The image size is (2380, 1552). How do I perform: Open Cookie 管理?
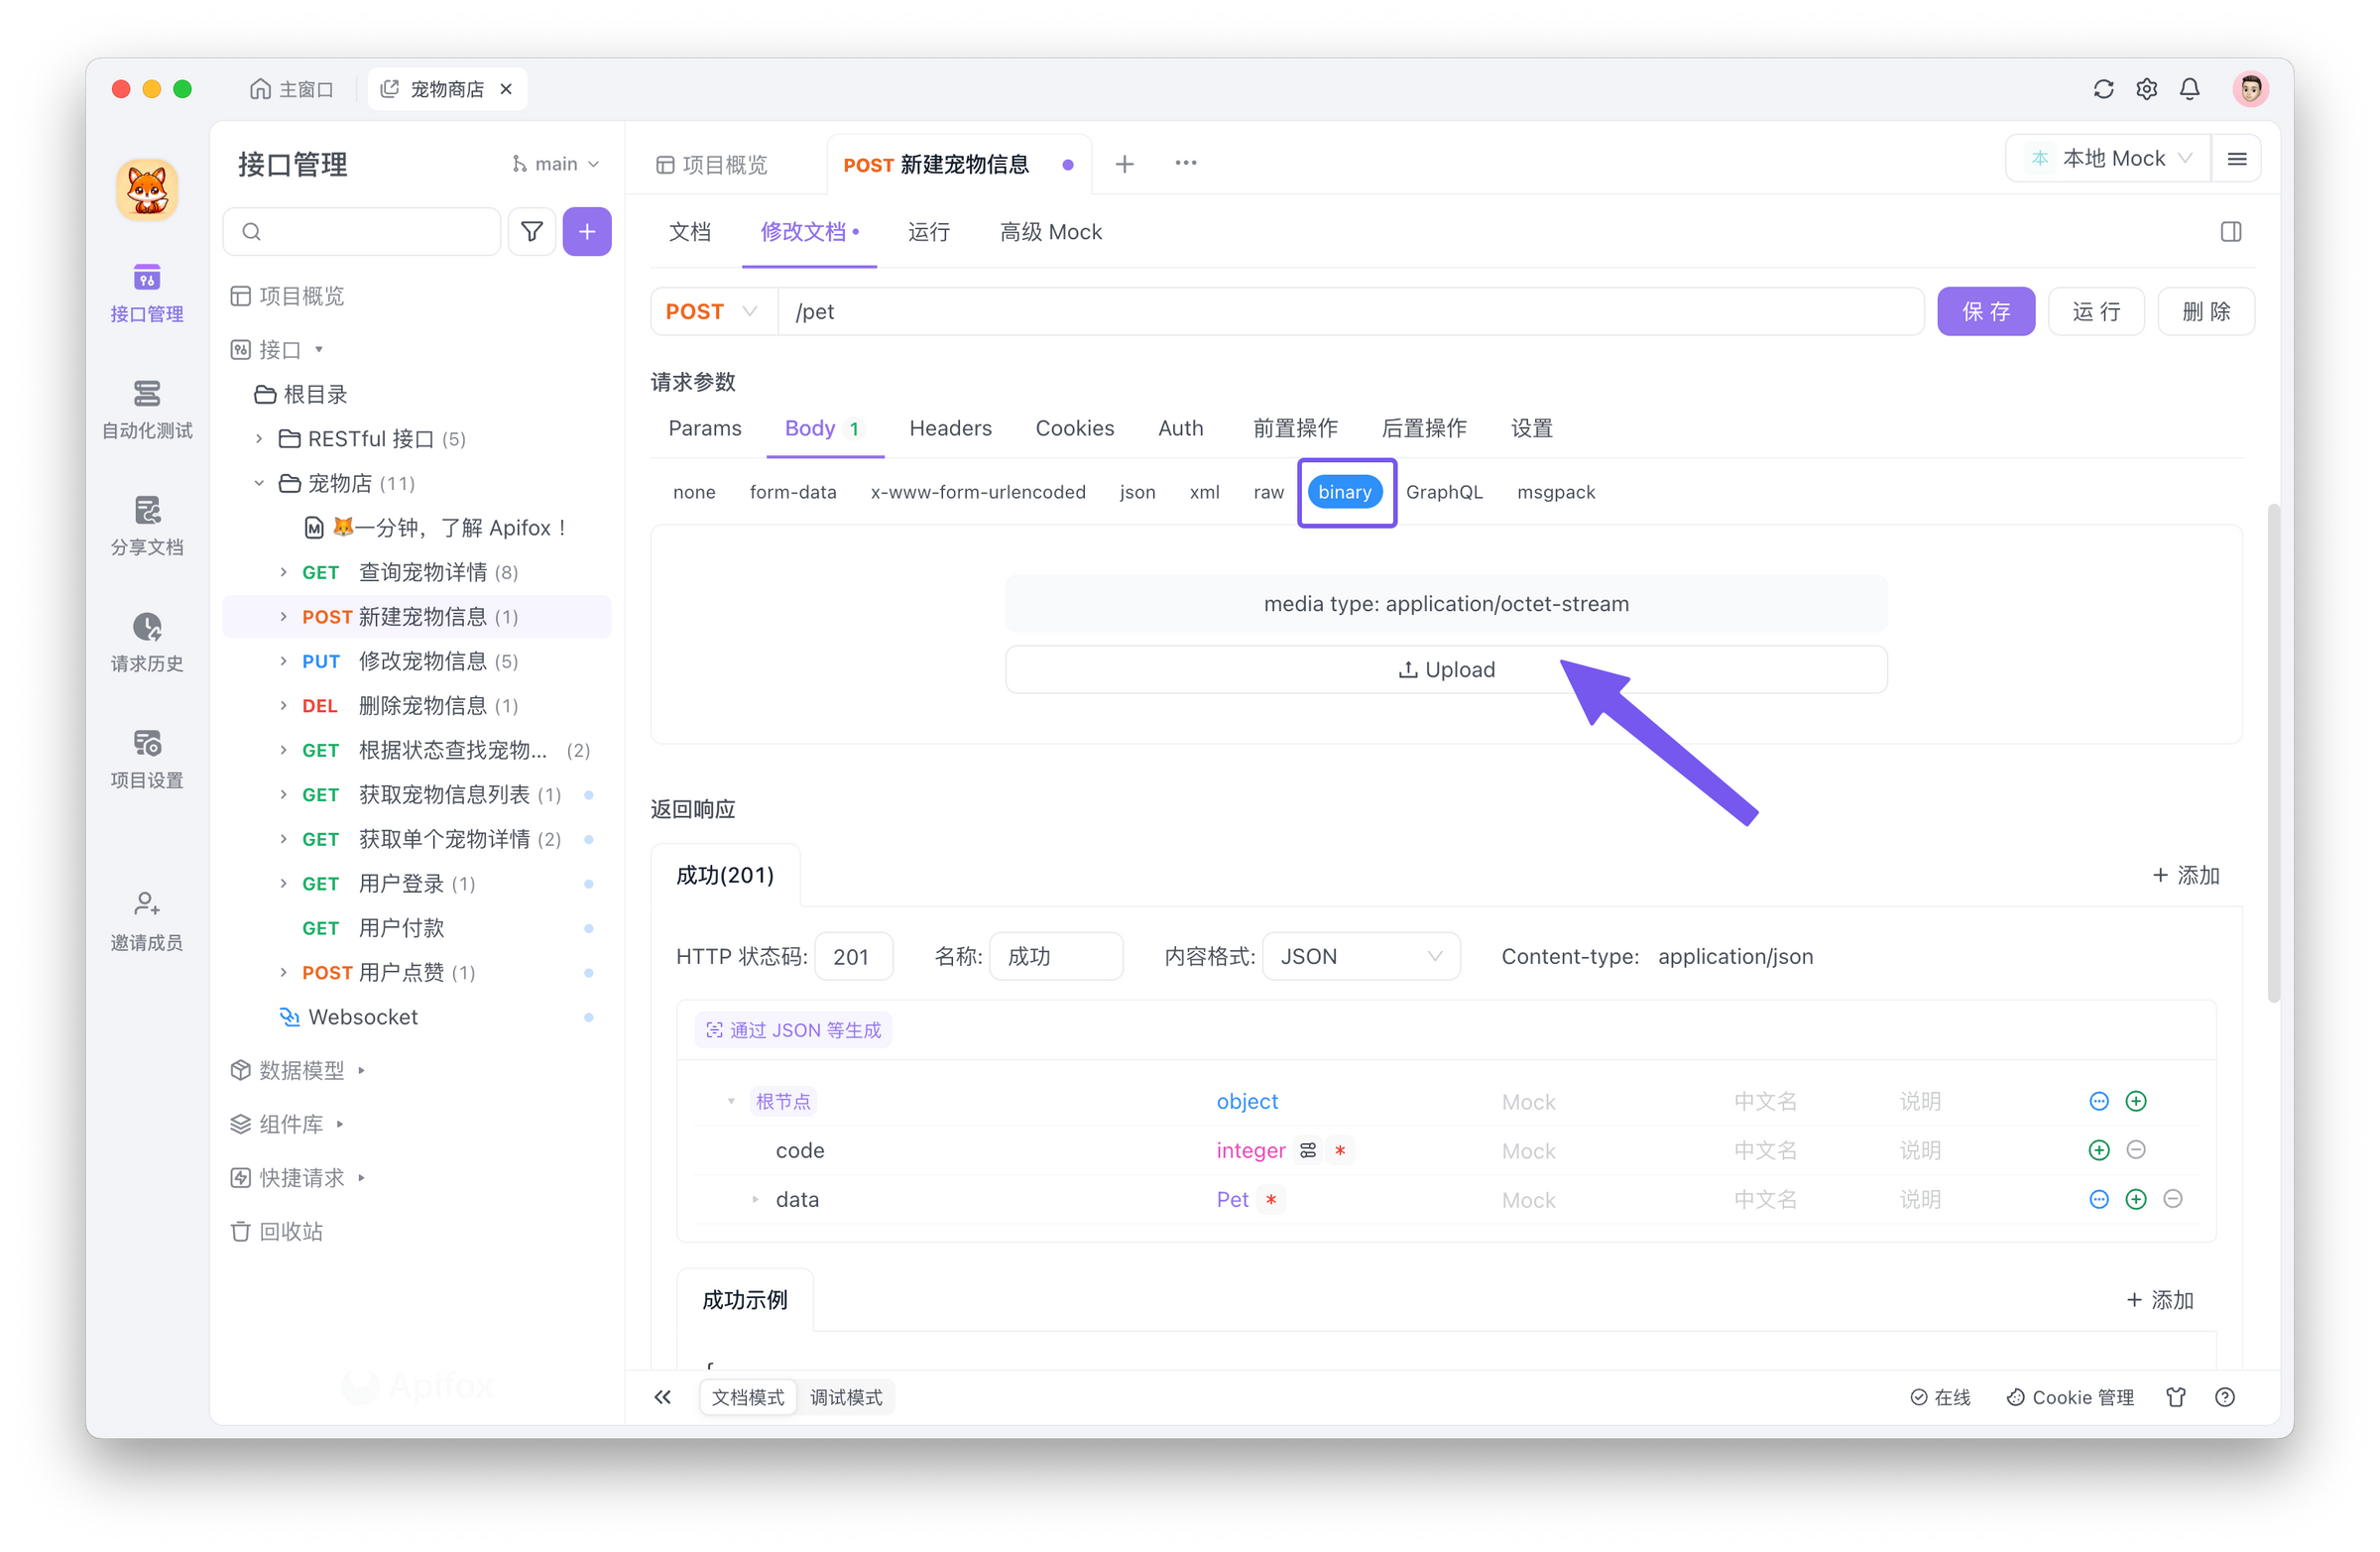click(2069, 1397)
